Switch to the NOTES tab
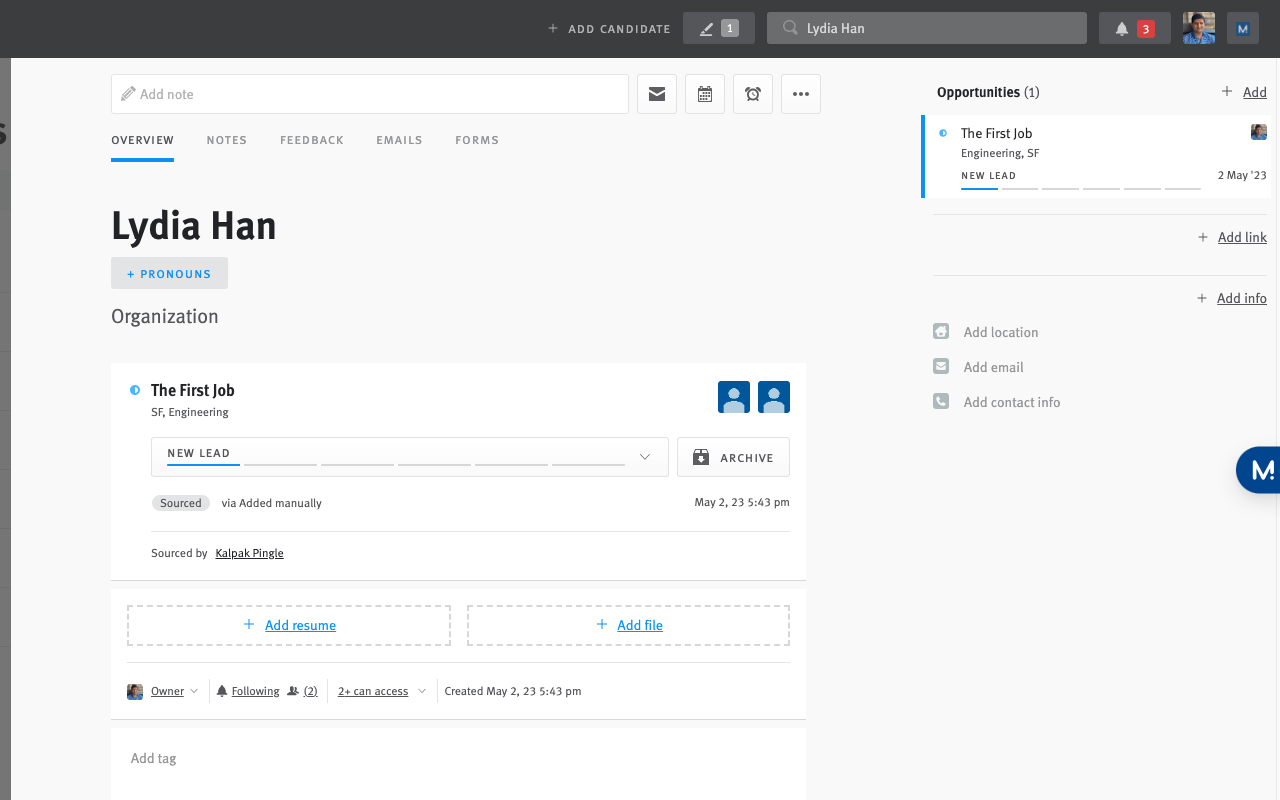 (x=226, y=140)
